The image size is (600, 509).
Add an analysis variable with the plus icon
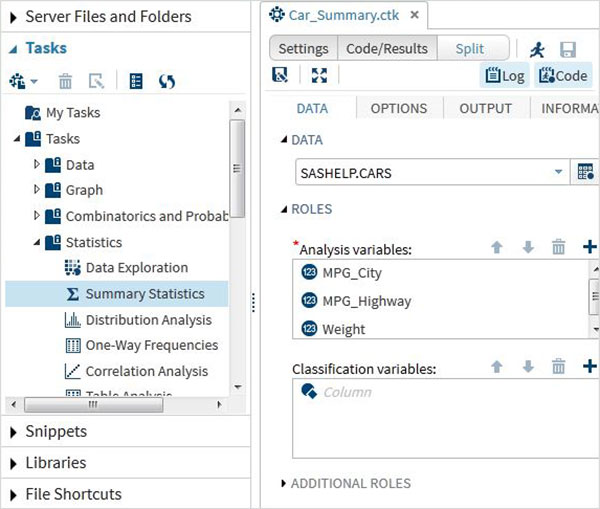click(x=589, y=247)
